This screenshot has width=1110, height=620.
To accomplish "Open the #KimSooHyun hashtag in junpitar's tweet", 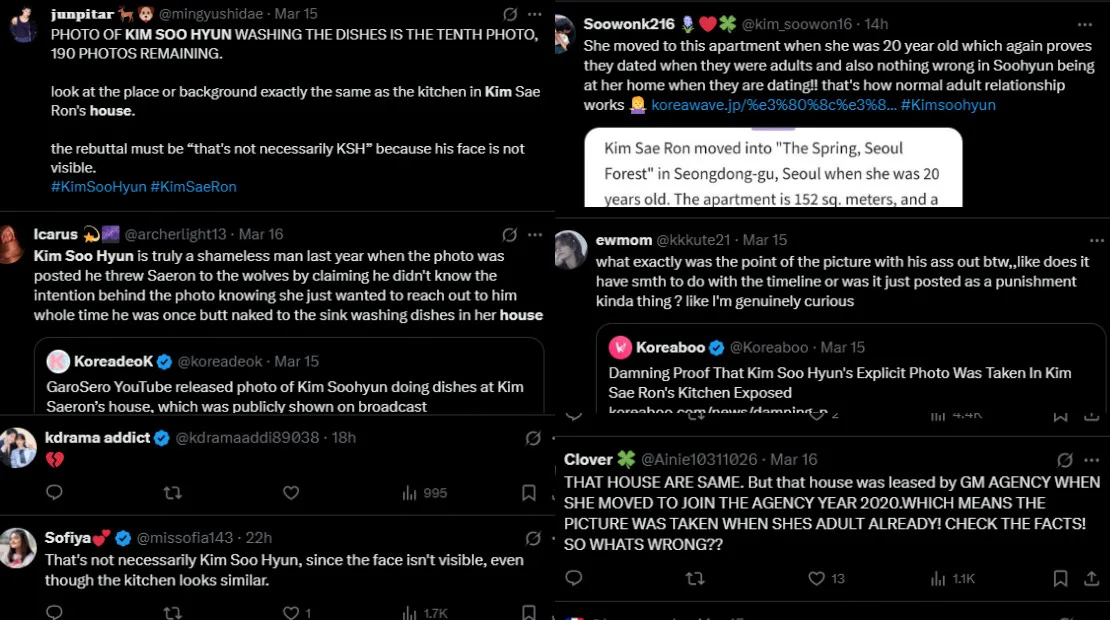I will point(98,187).
